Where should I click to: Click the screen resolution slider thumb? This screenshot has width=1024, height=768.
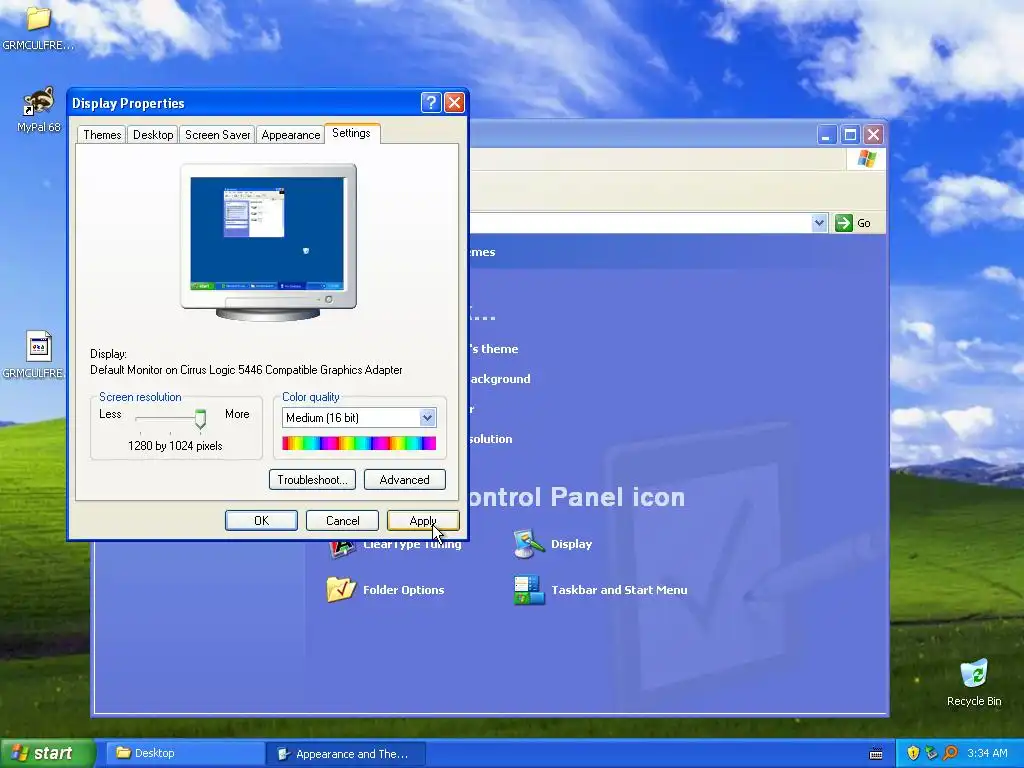200,419
